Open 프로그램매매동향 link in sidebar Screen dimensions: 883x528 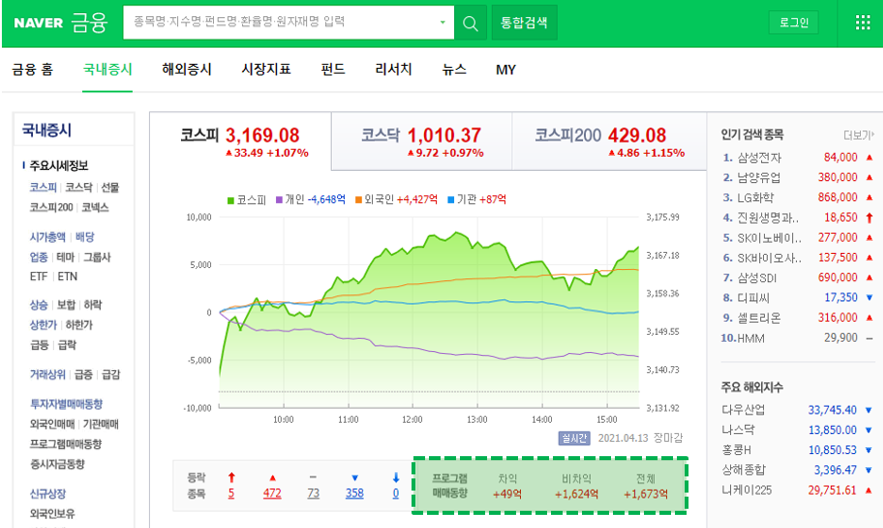coord(66,444)
